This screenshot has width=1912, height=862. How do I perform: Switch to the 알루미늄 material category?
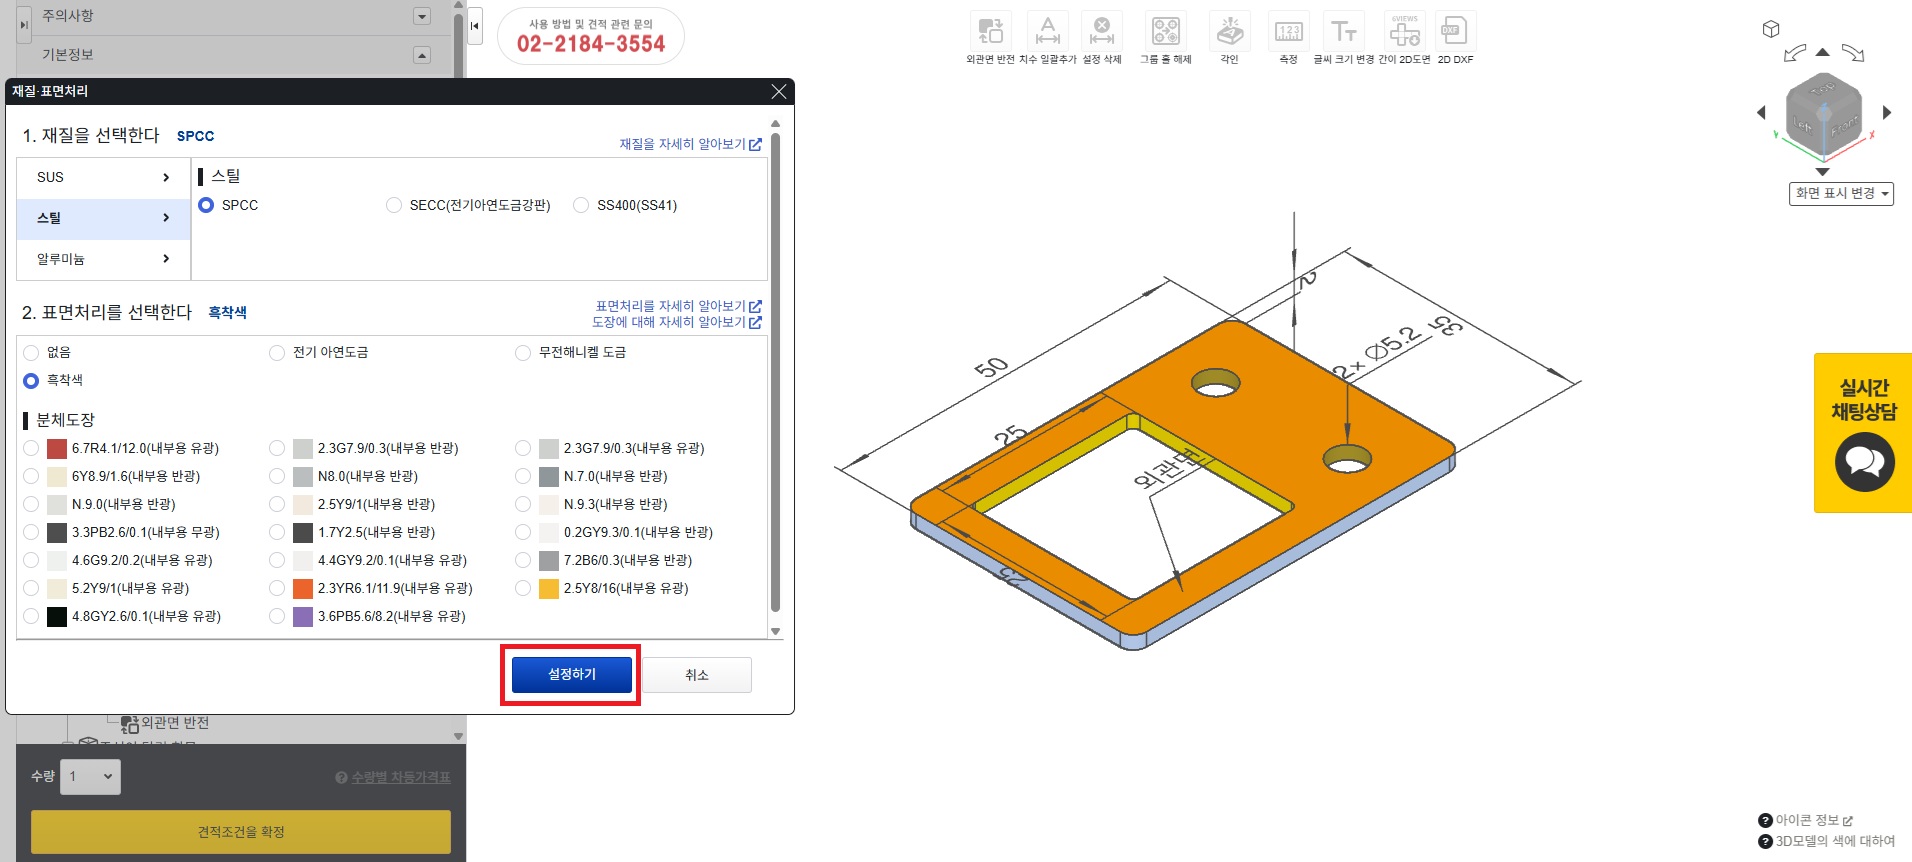click(x=103, y=259)
